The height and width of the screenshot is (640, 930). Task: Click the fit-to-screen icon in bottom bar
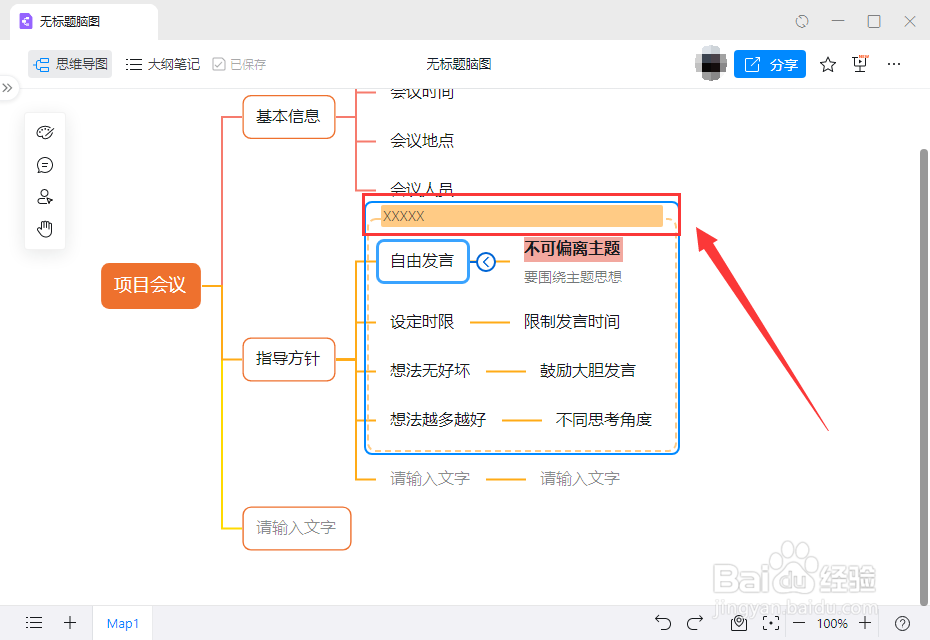(x=771, y=623)
